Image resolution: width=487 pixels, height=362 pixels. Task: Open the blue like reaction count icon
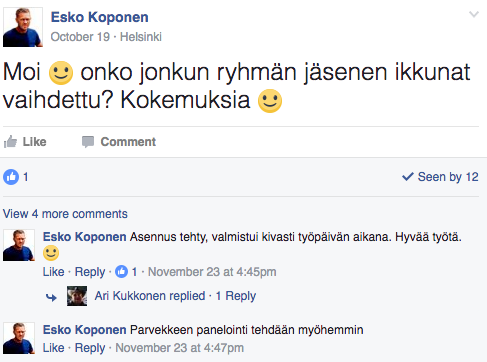(x=11, y=177)
